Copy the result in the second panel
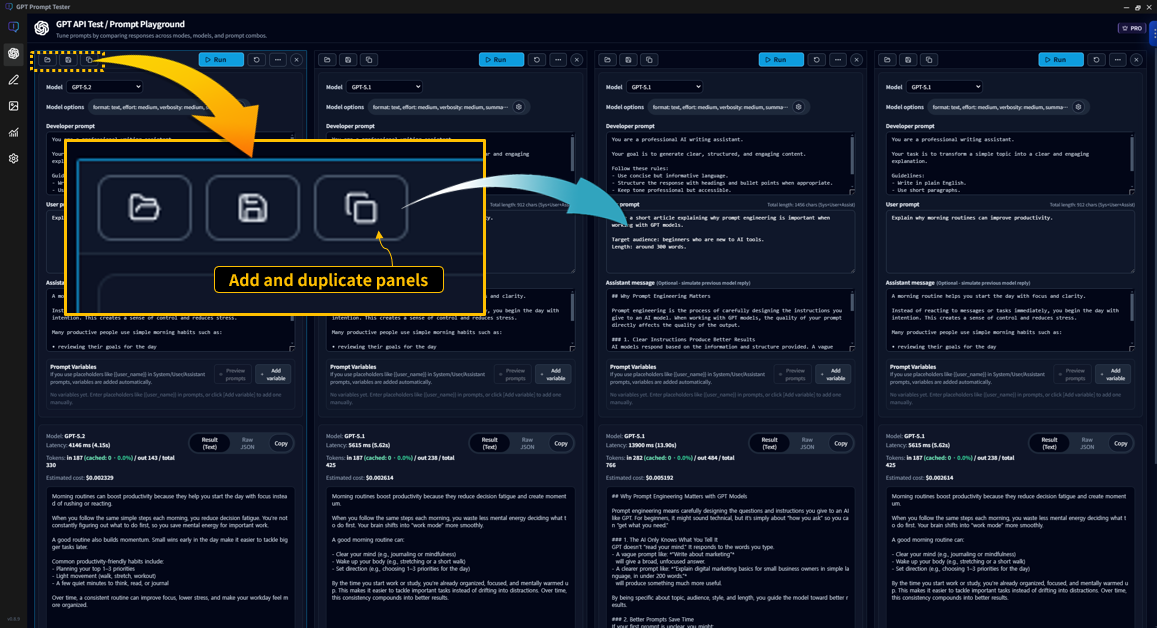The image size is (1157, 628). pyautogui.click(x=561, y=443)
